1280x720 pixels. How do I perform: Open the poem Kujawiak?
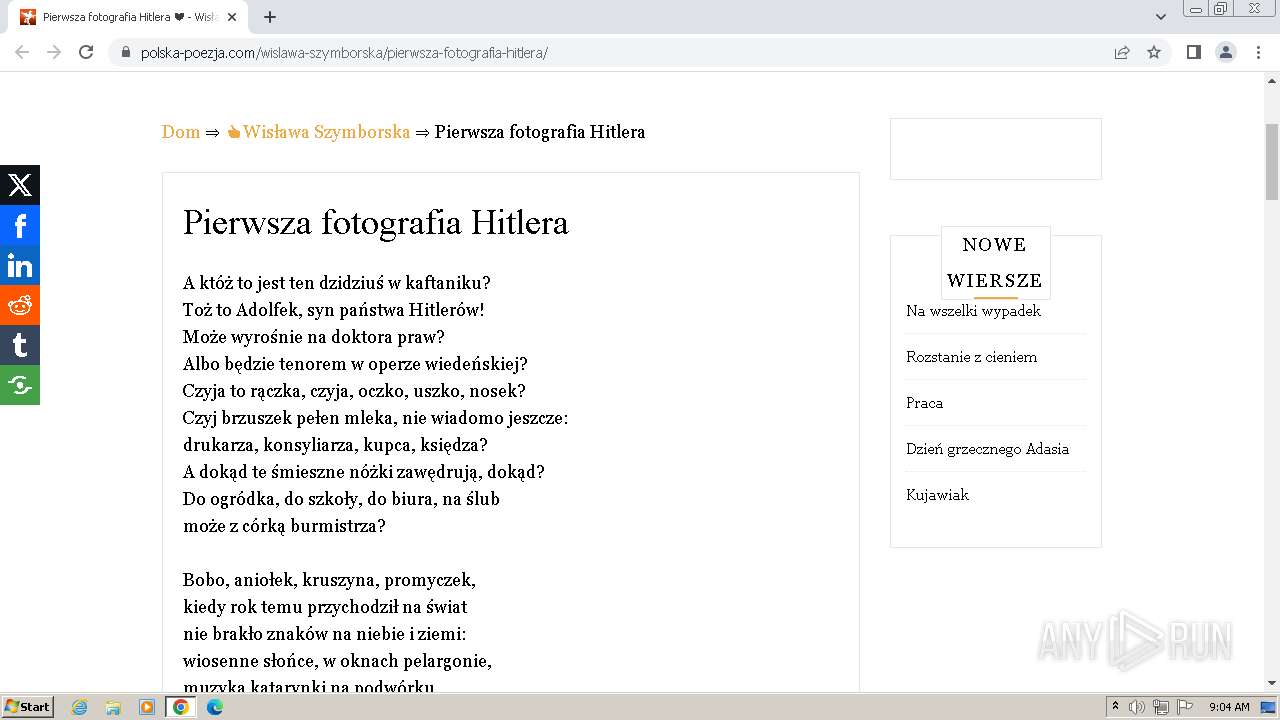point(937,495)
